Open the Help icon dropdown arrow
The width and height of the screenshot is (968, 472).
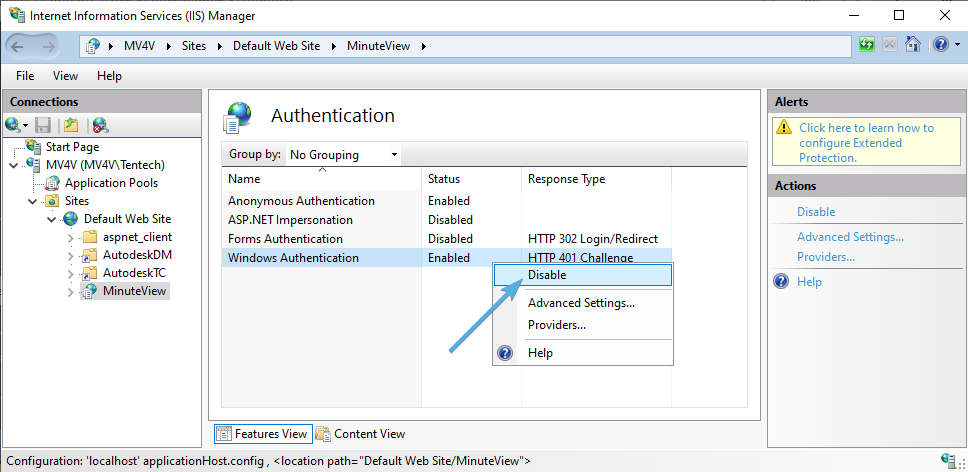[x=958, y=45]
